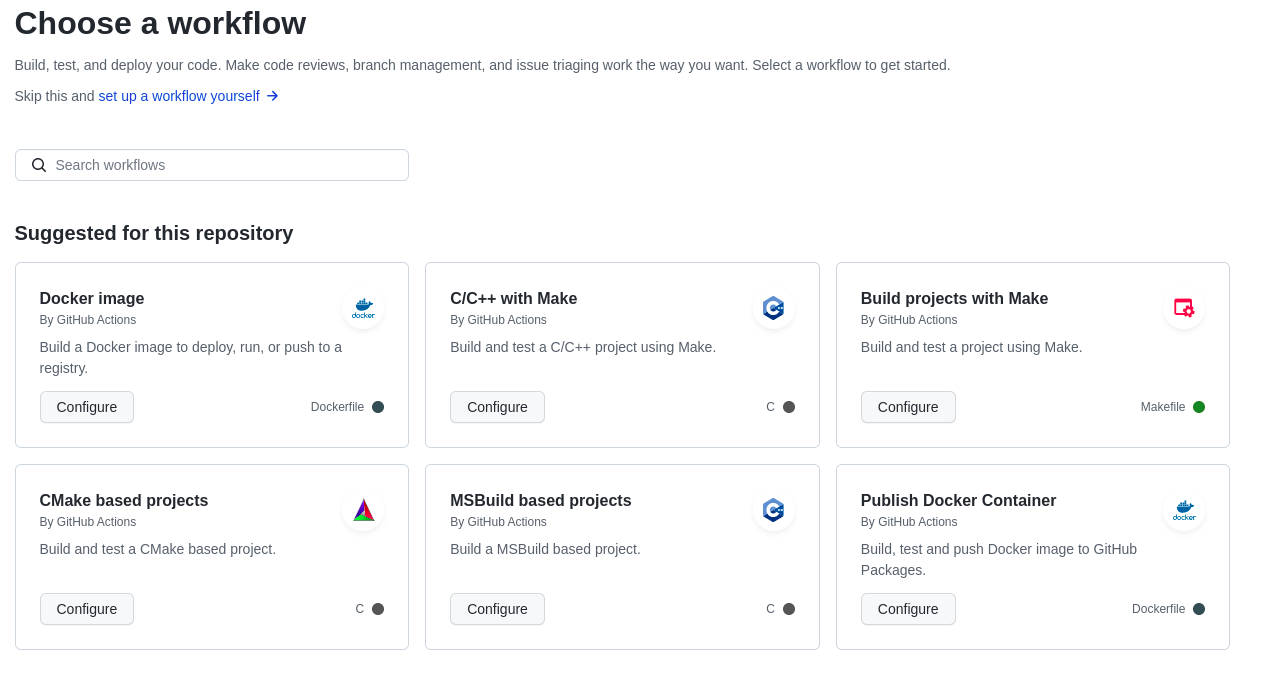The width and height of the screenshot is (1262, 678).
Task: Click Dockerfile label on Docker image card
Action: 337,407
